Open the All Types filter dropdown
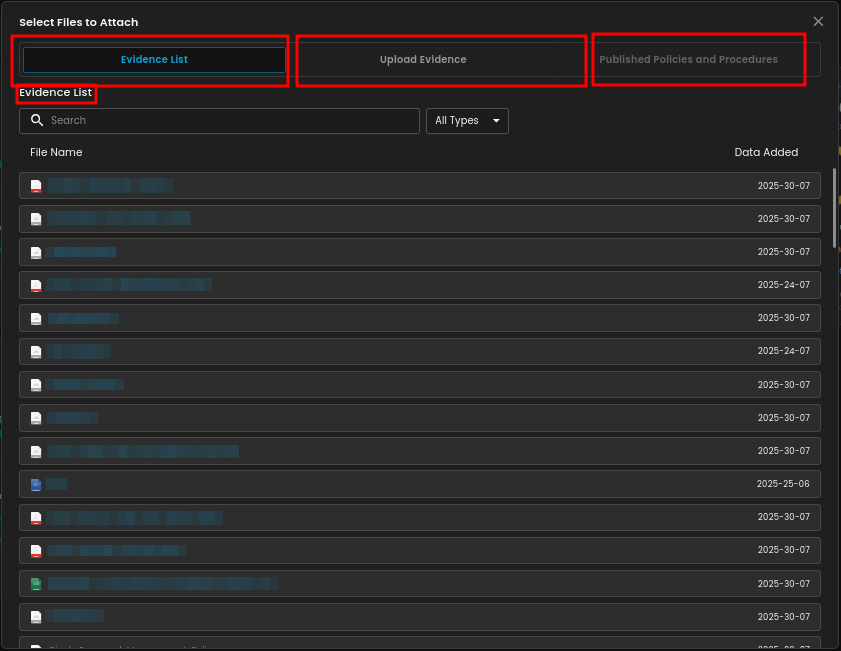This screenshot has width=841, height=651. [466, 121]
